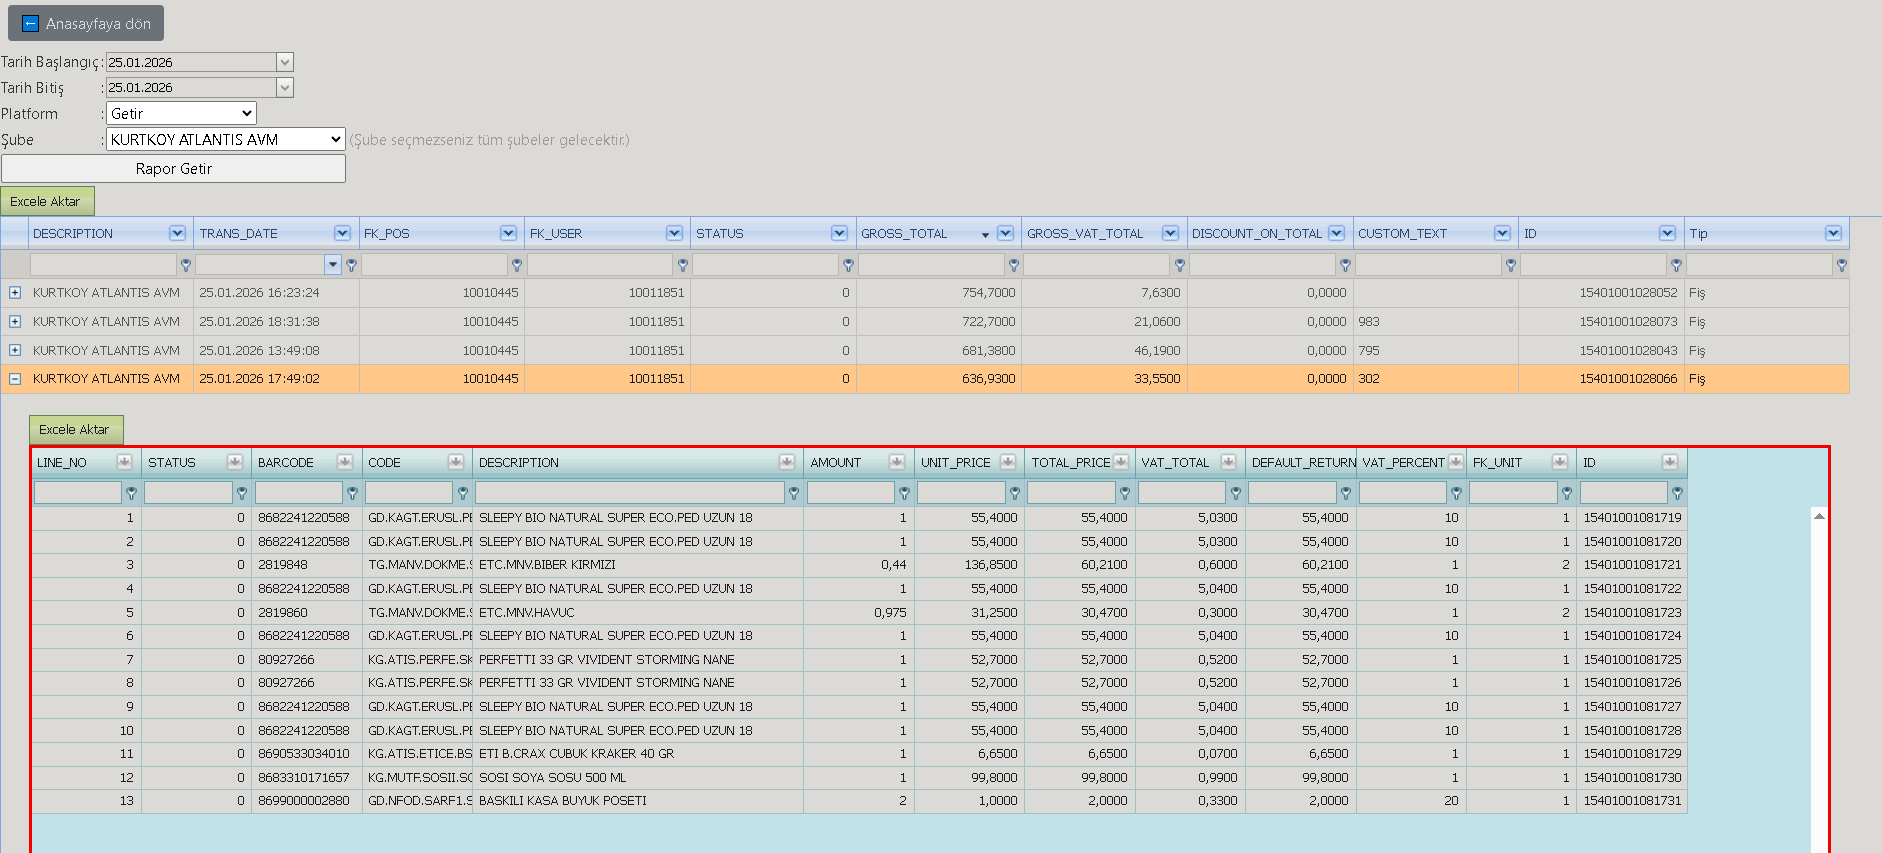1882x853 pixels.
Task: Open the Şube dropdown KURTKOY ATLANTIS AVM
Action: coord(226,139)
